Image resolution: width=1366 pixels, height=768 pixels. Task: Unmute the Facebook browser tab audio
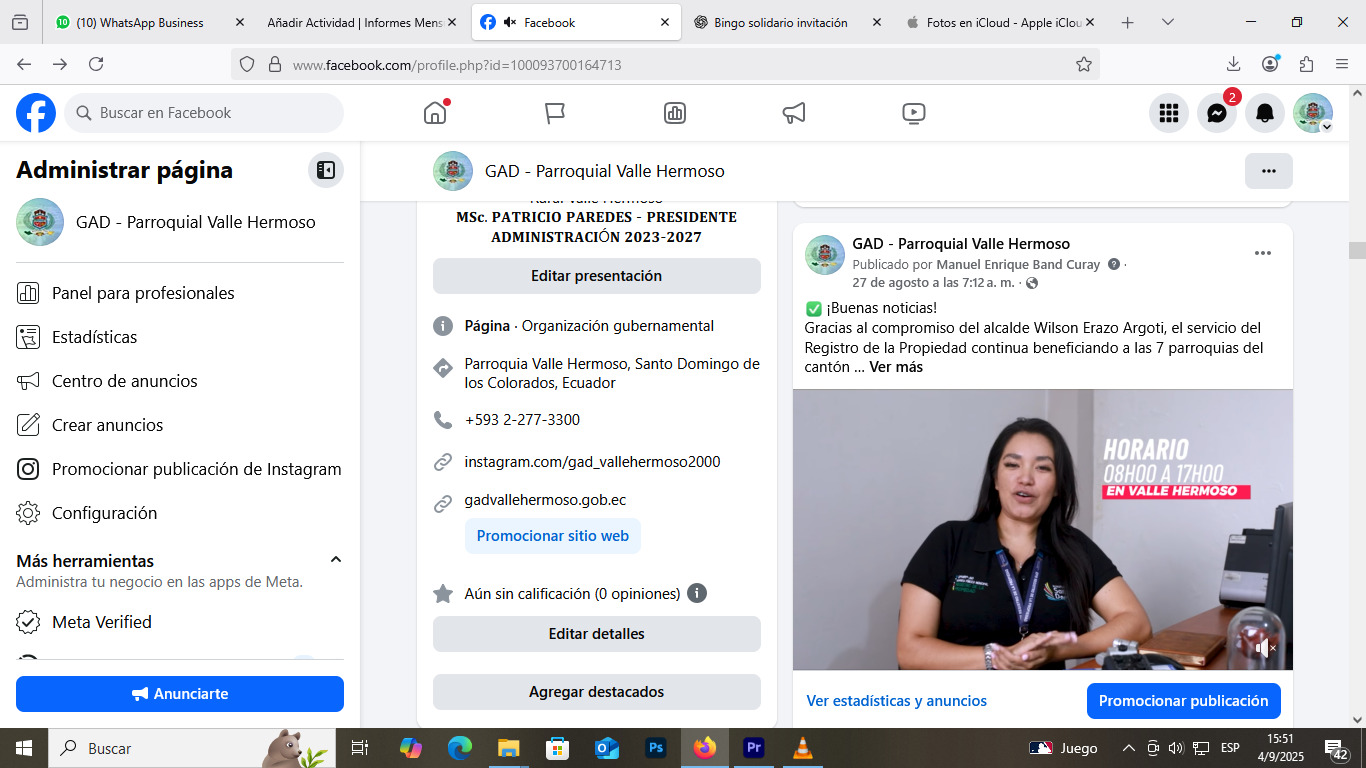click(x=510, y=22)
